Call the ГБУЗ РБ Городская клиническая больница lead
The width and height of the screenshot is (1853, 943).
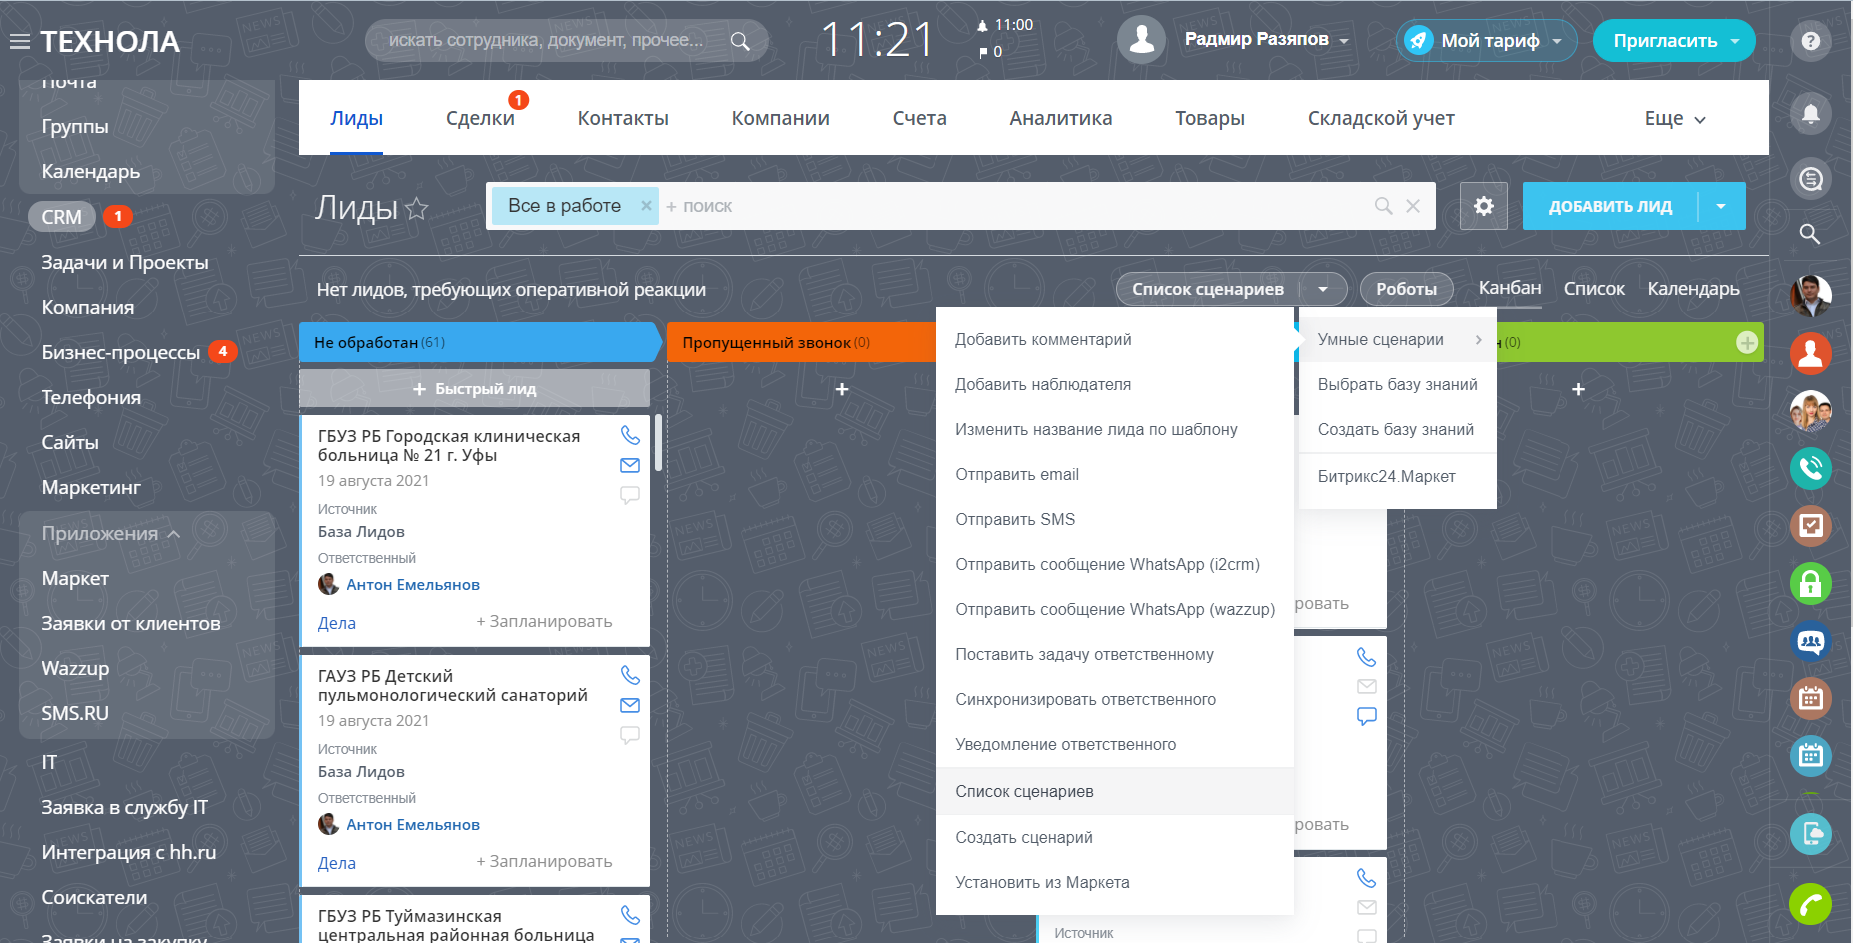pyautogui.click(x=630, y=435)
